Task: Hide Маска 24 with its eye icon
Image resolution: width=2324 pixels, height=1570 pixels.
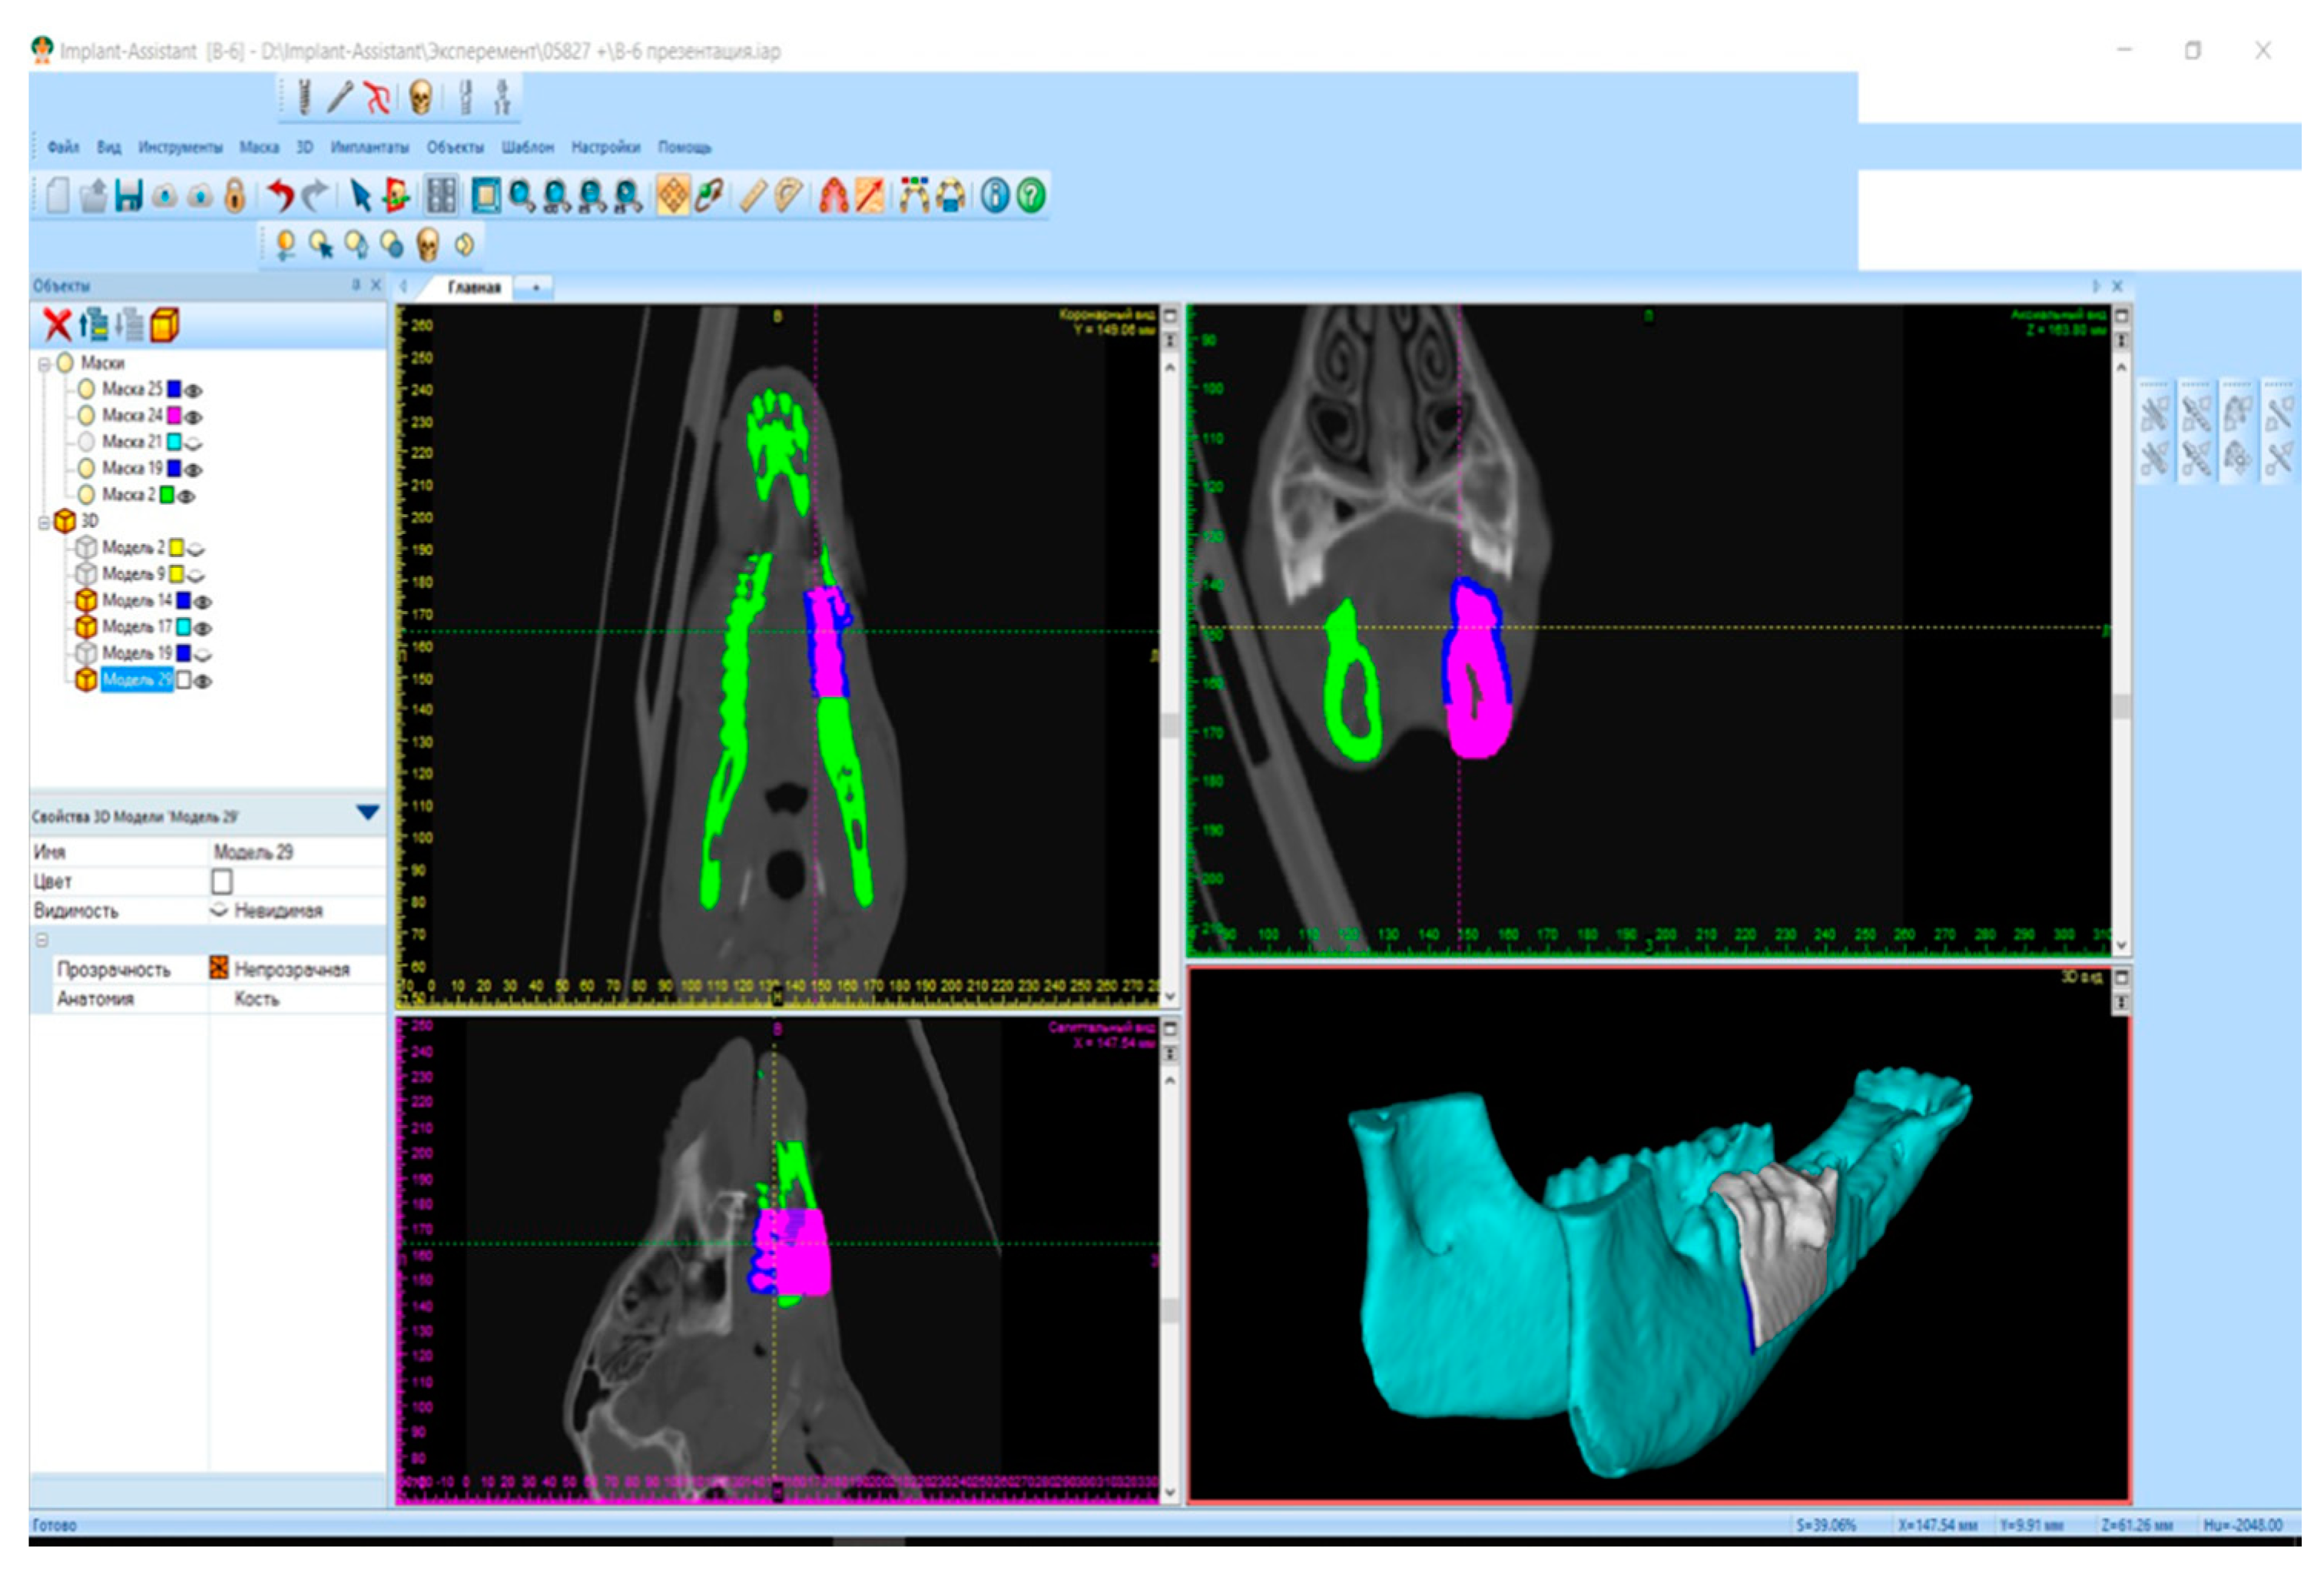Action: point(194,417)
